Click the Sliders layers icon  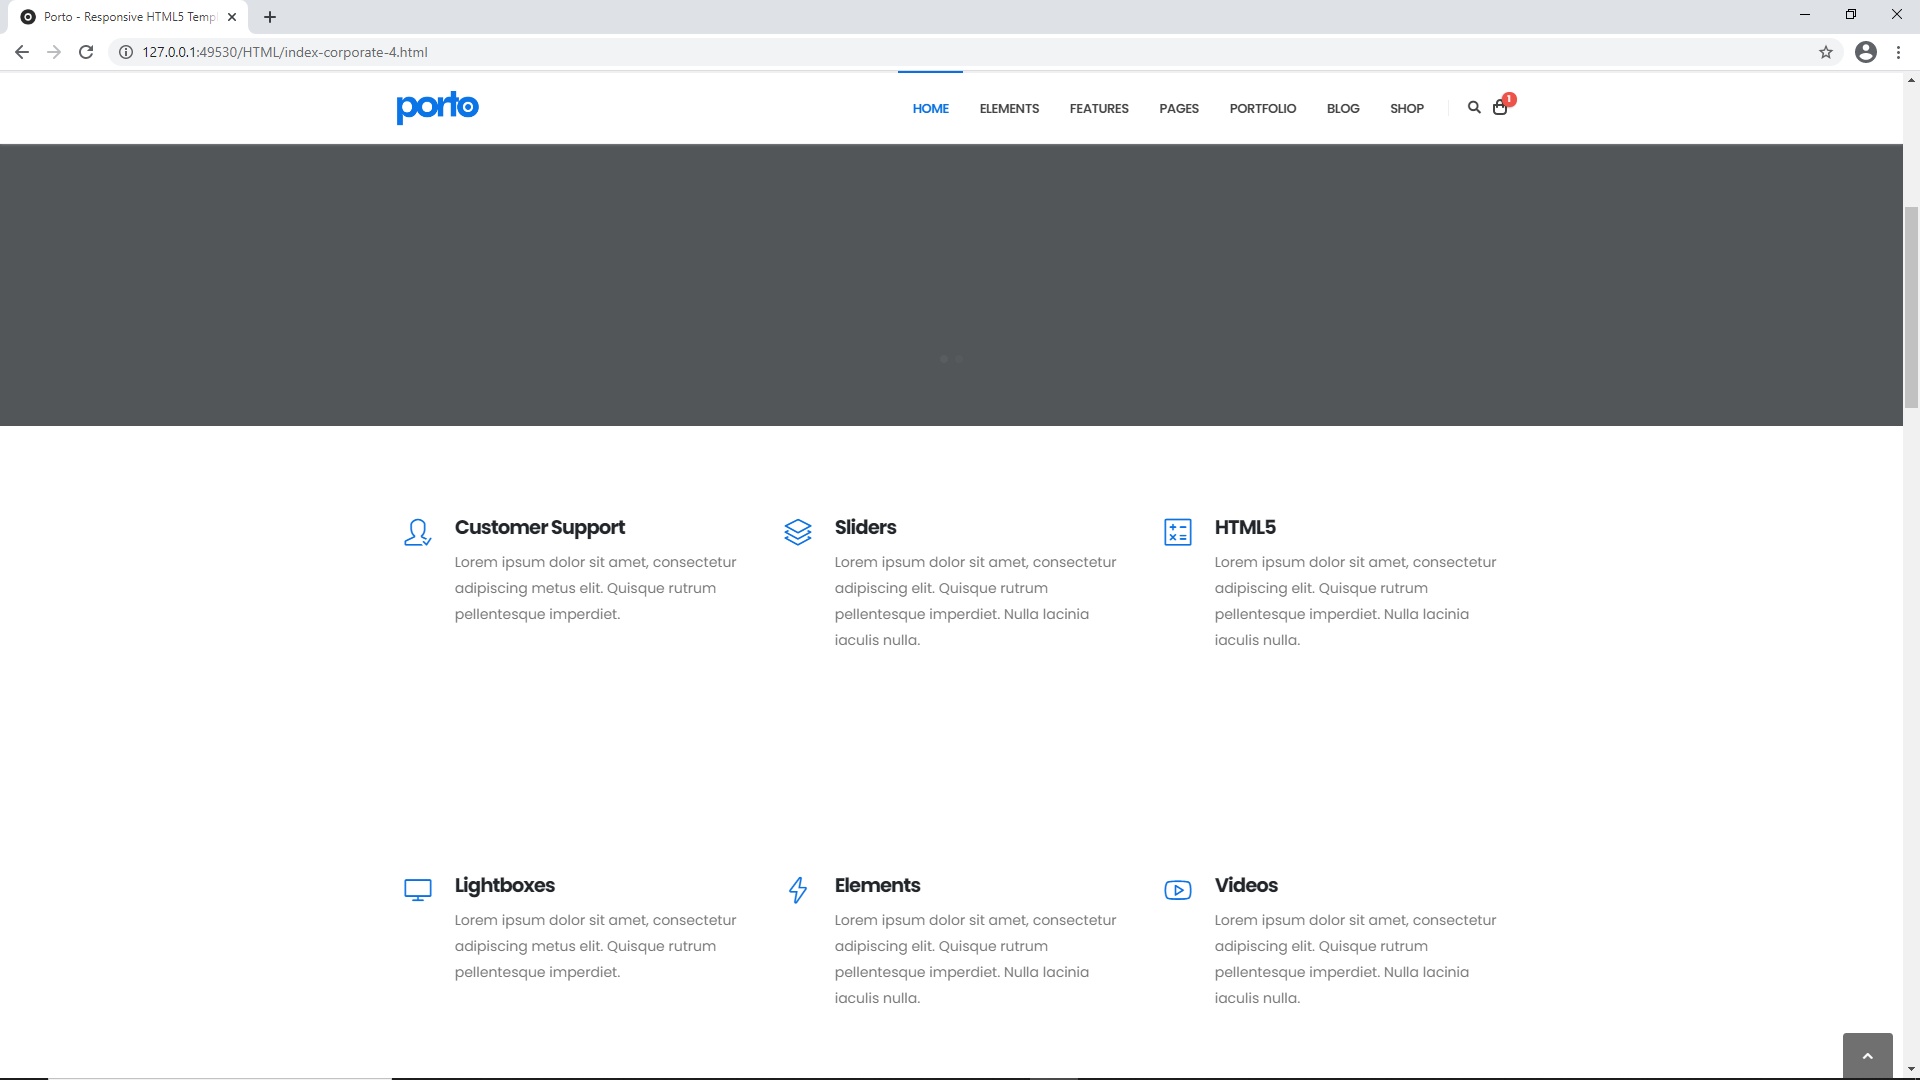click(797, 532)
